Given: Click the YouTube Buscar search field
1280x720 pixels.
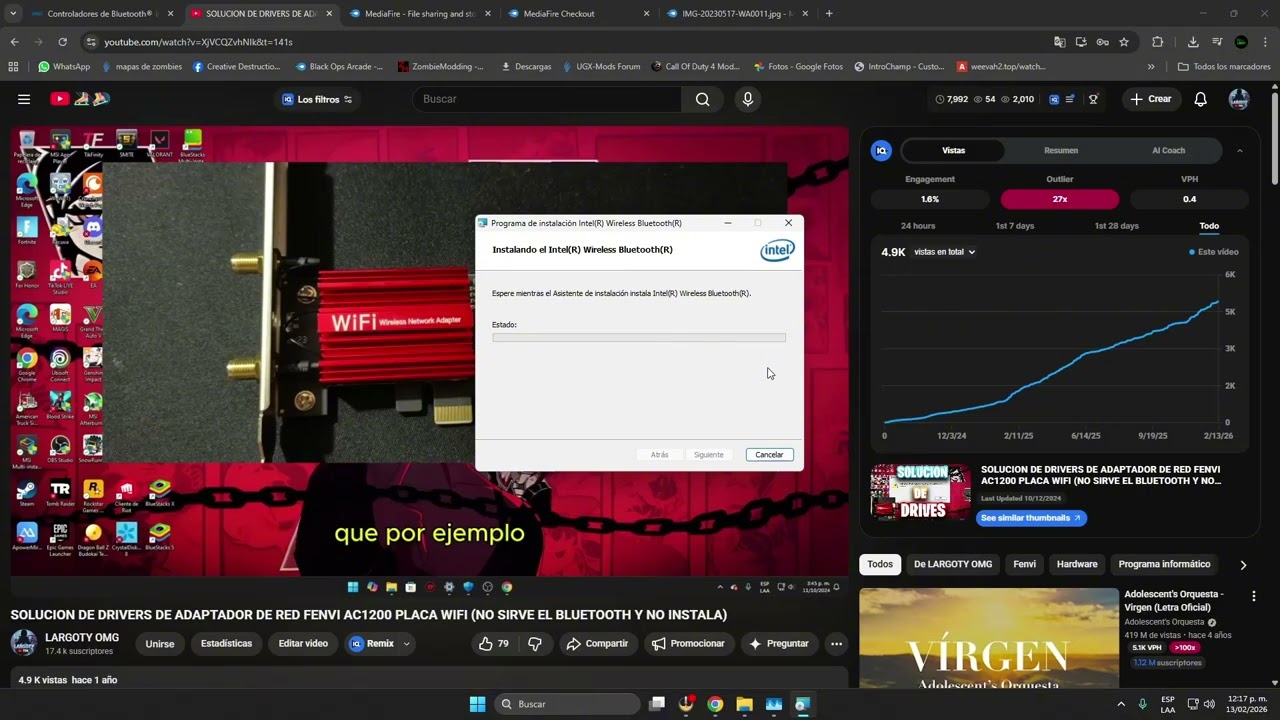Looking at the screenshot, I should pos(547,99).
